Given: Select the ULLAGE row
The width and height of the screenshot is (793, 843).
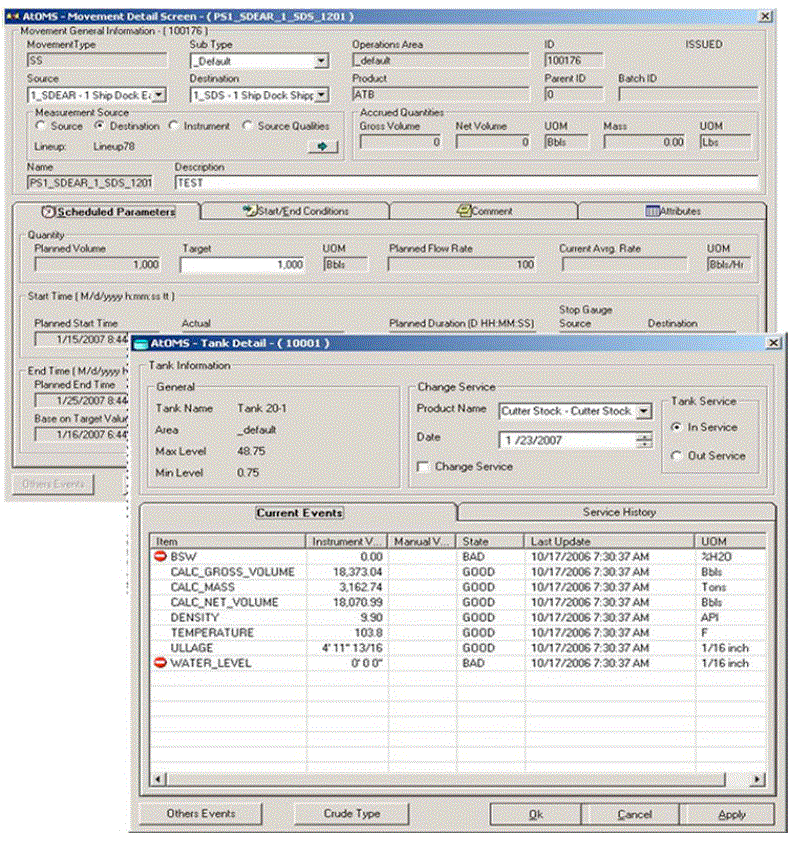Looking at the screenshot, I should pyautogui.click(x=458, y=647).
